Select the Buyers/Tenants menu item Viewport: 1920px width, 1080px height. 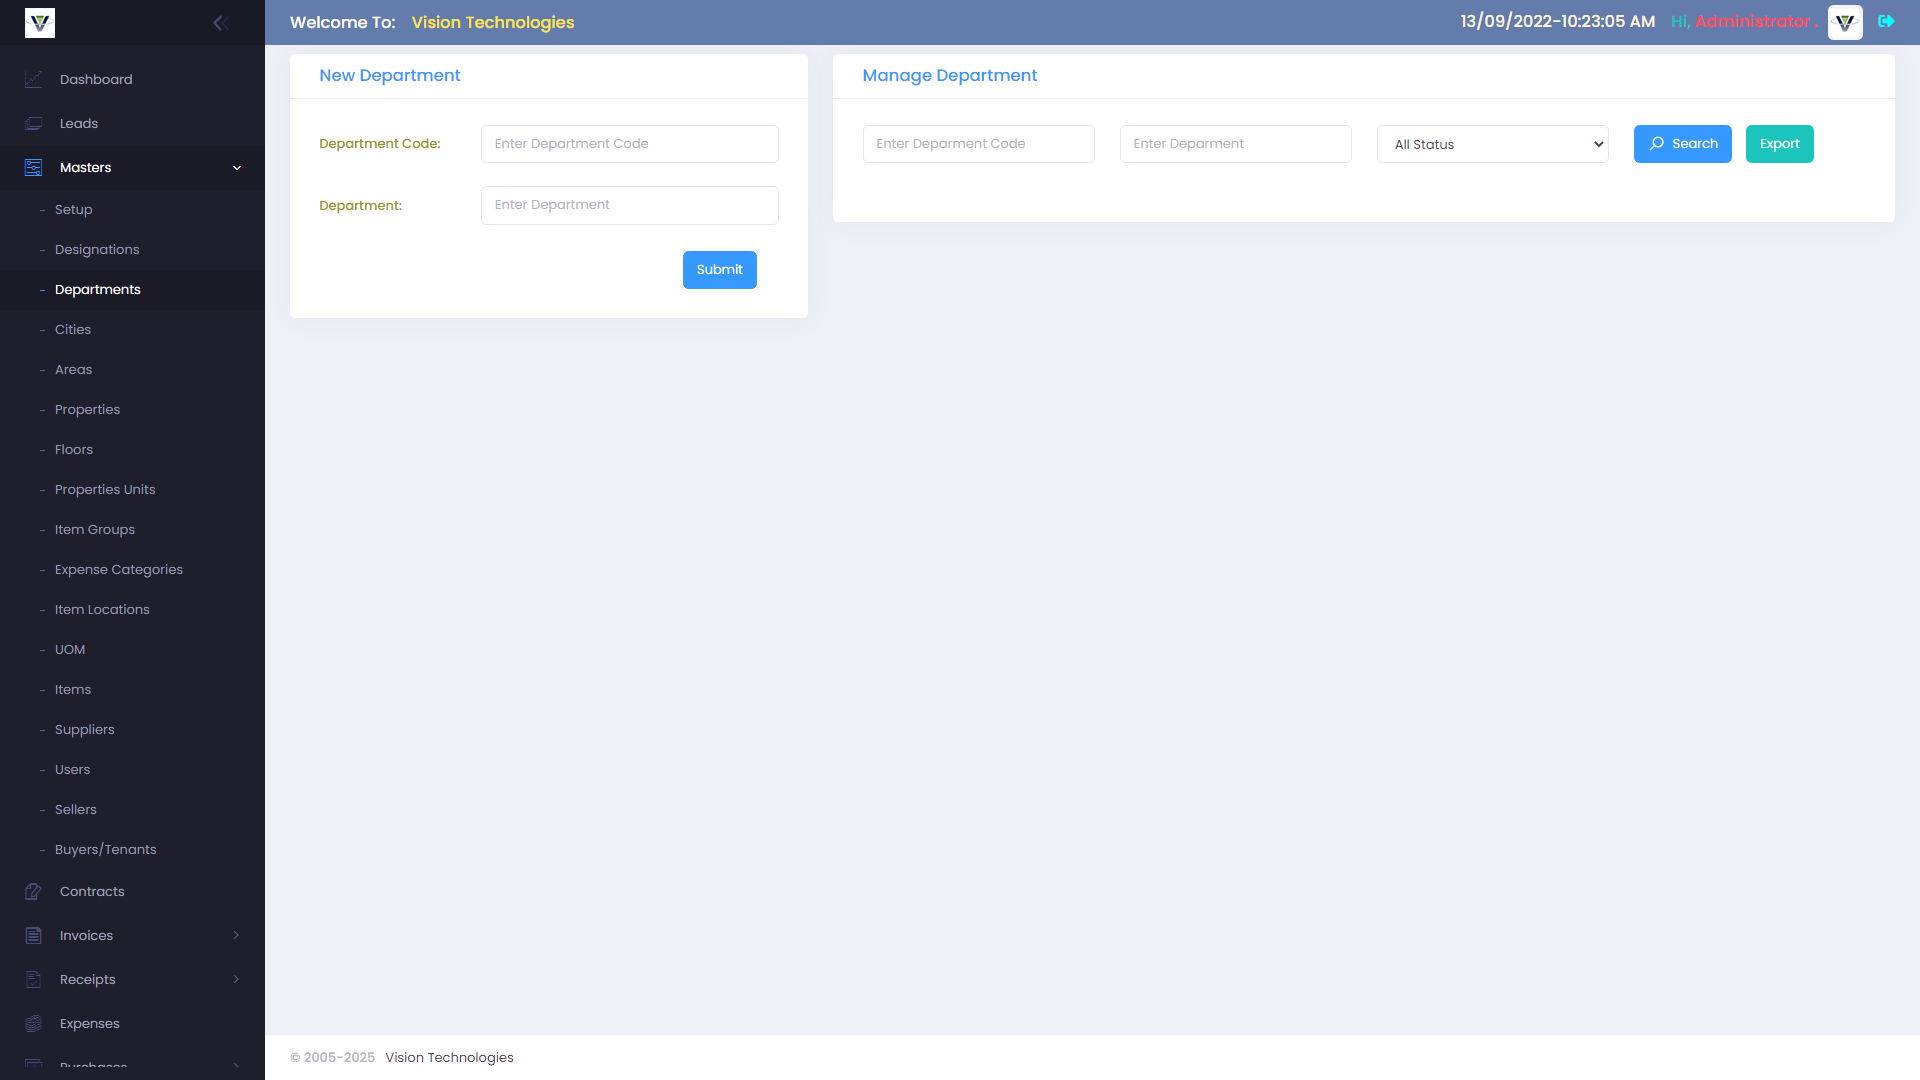point(105,849)
